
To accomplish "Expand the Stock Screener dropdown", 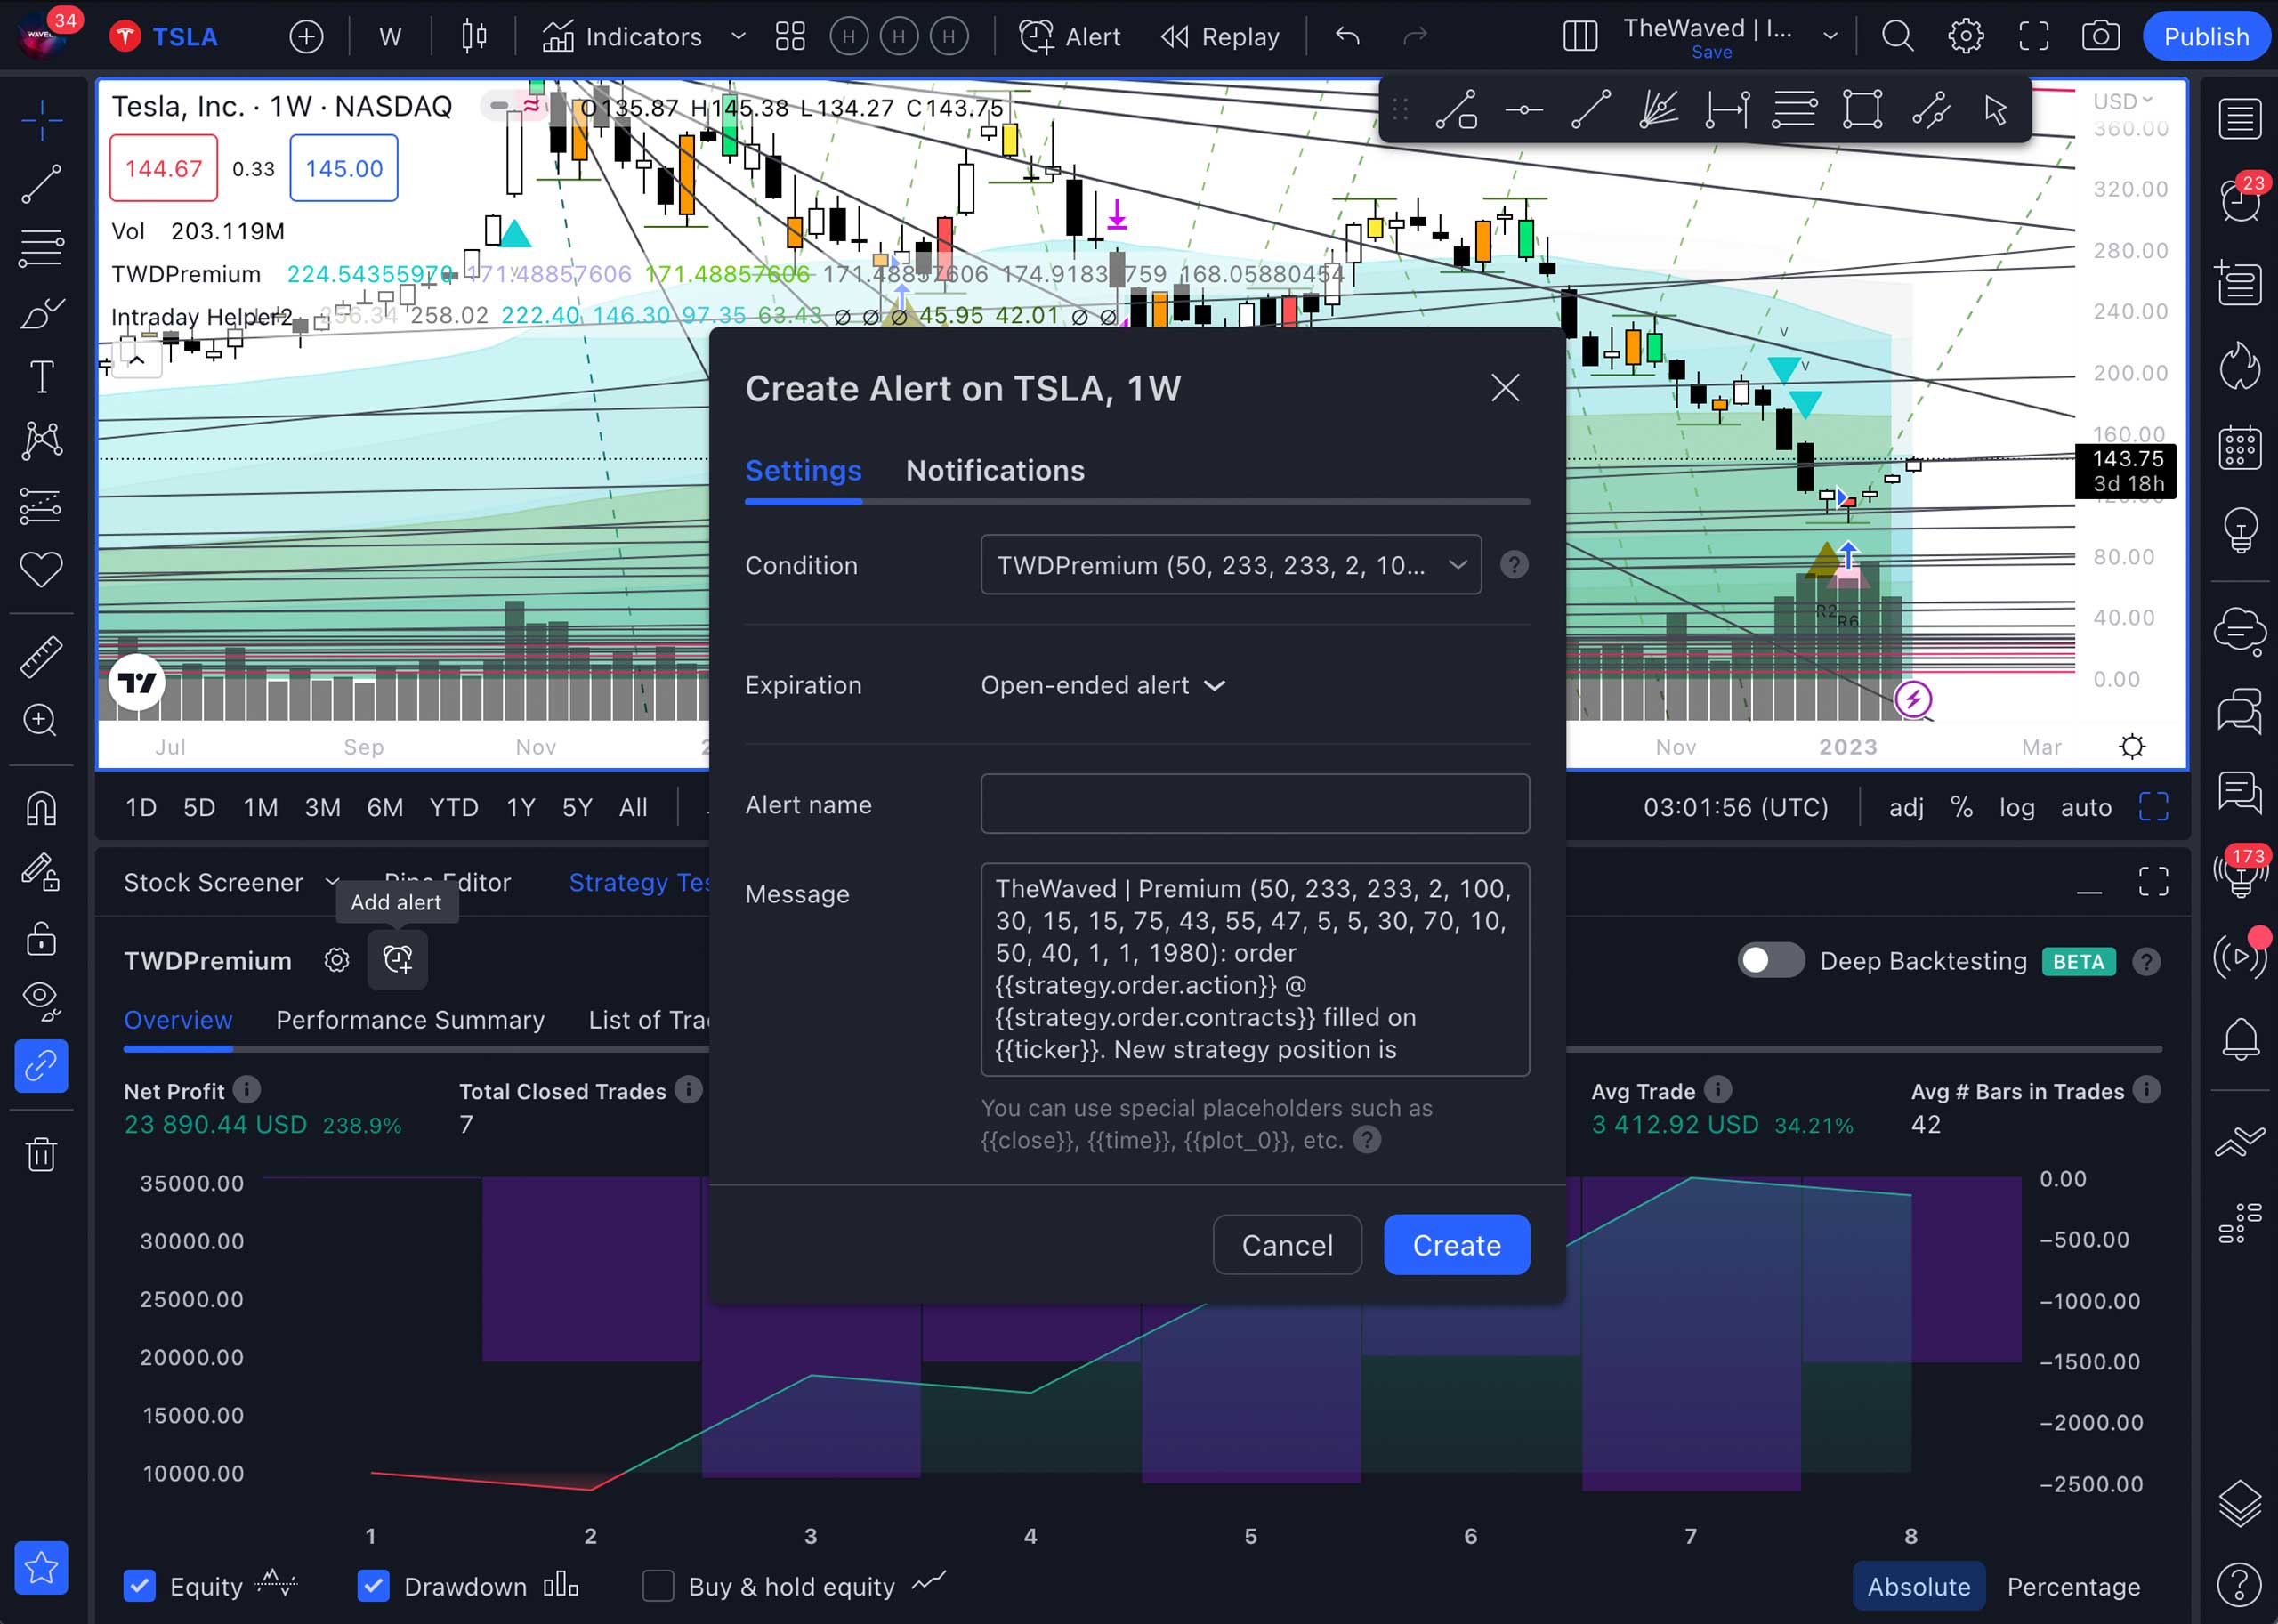I will click(332, 882).
